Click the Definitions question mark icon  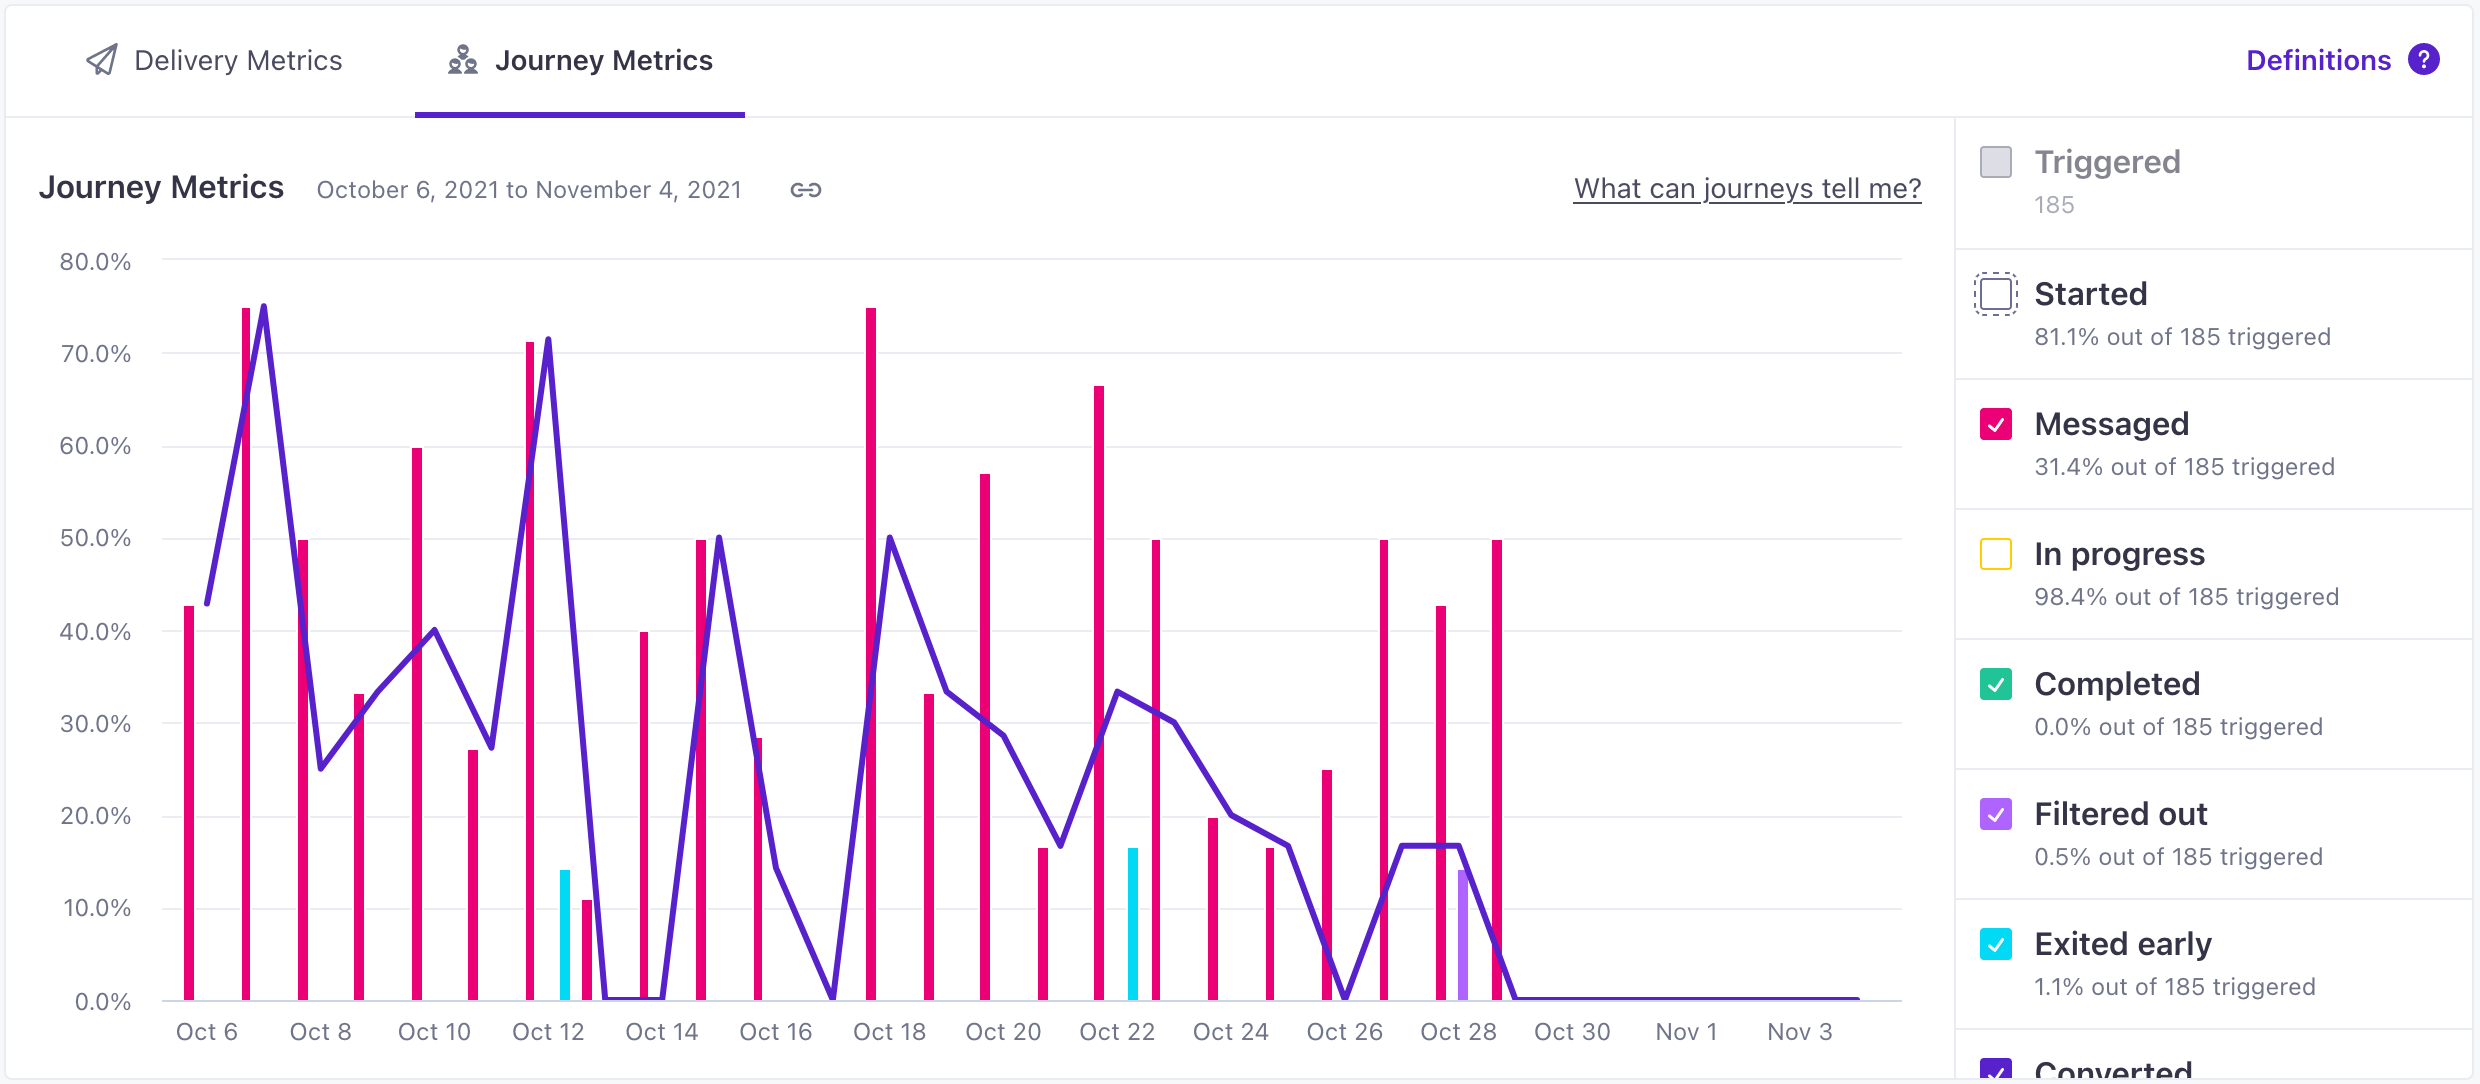(2424, 60)
